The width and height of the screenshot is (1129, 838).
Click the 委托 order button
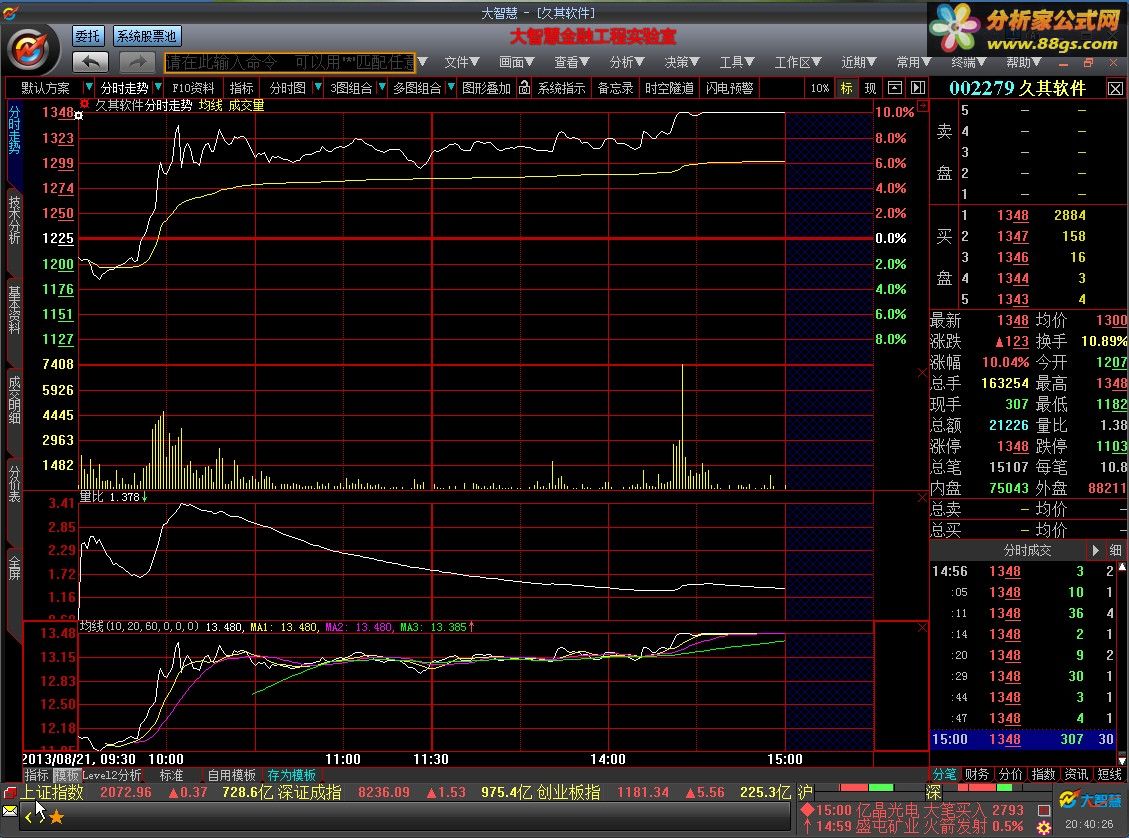pos(88,36)
